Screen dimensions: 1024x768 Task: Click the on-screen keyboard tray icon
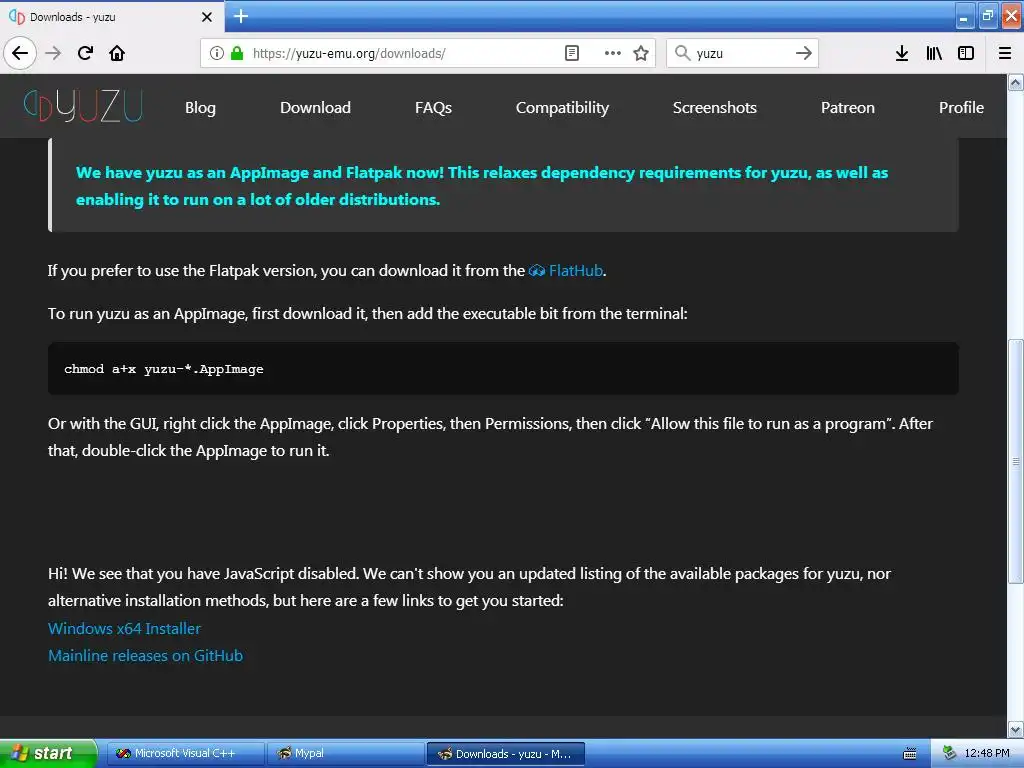tap(909, 754)
